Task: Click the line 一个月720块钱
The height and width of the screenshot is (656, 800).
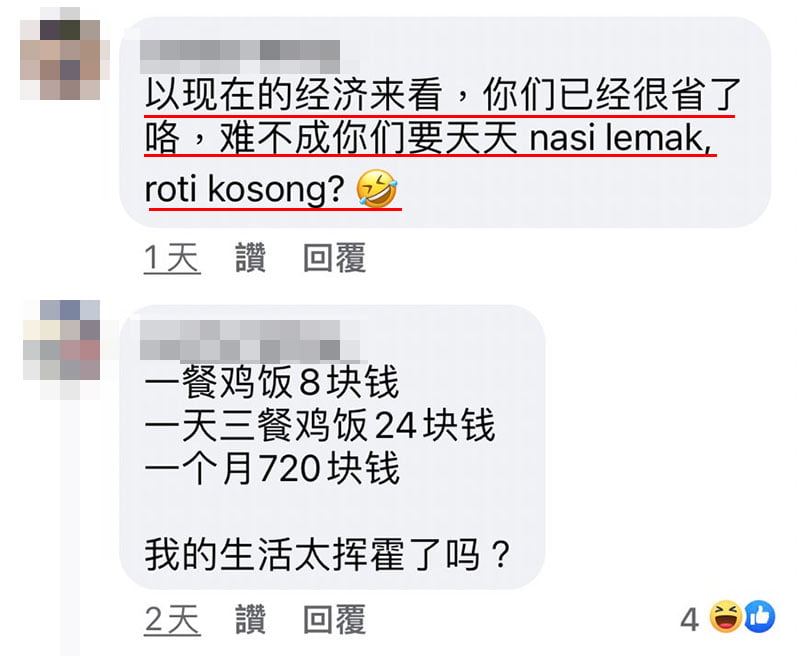Action: [x=272, y=468]
